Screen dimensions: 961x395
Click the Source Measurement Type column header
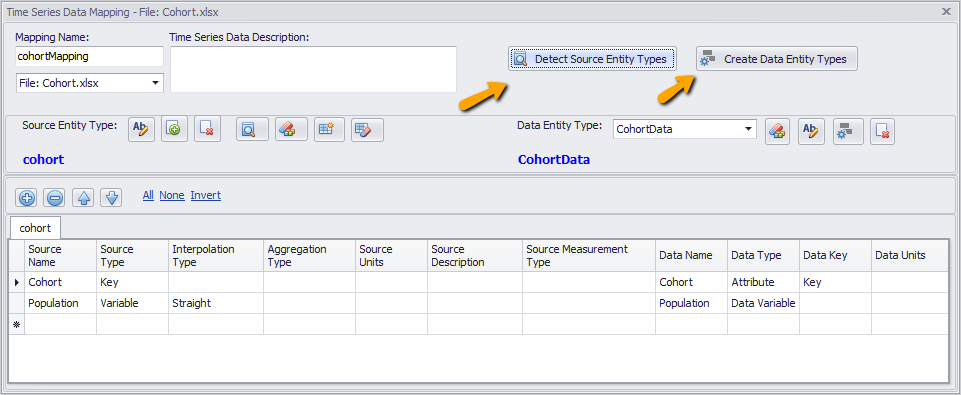[589, 255]
